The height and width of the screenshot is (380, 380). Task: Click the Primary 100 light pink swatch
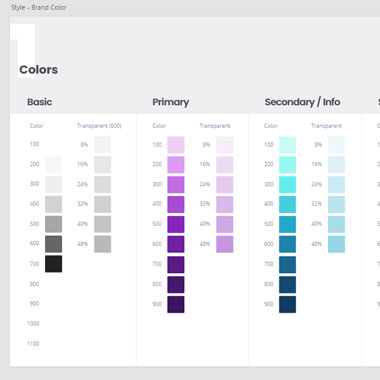pos(176,145)
